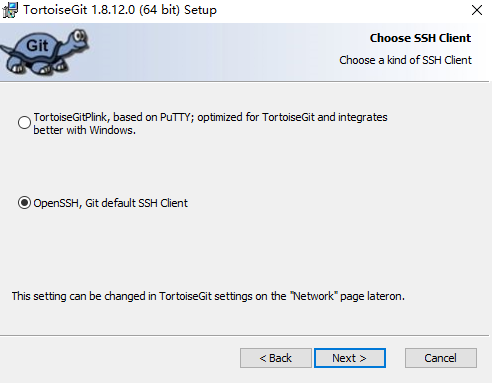Choose the "OpenSSH, Git default SSH Client" label
Screen dimensions: 492x383
coord(111,203)
